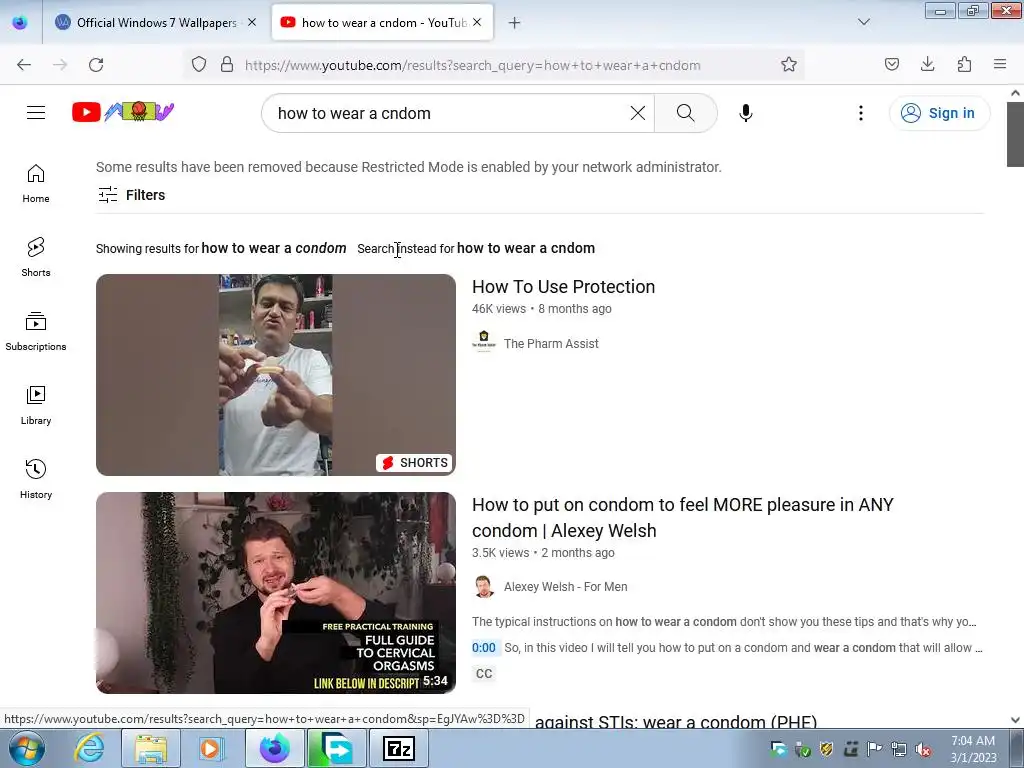Click 'how to wear a condom' corrected query
Viewport: 1024px width, 768px height.
click(274, 248)
